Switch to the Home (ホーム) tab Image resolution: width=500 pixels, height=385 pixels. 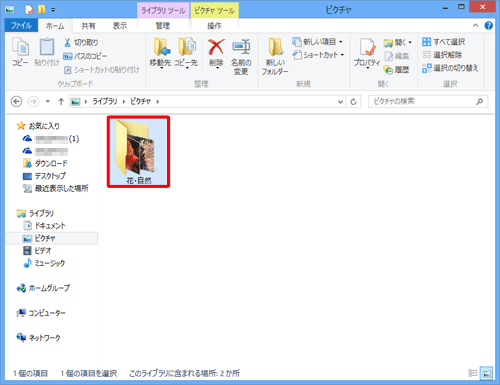pyautogui.click(x=55, y=26)
